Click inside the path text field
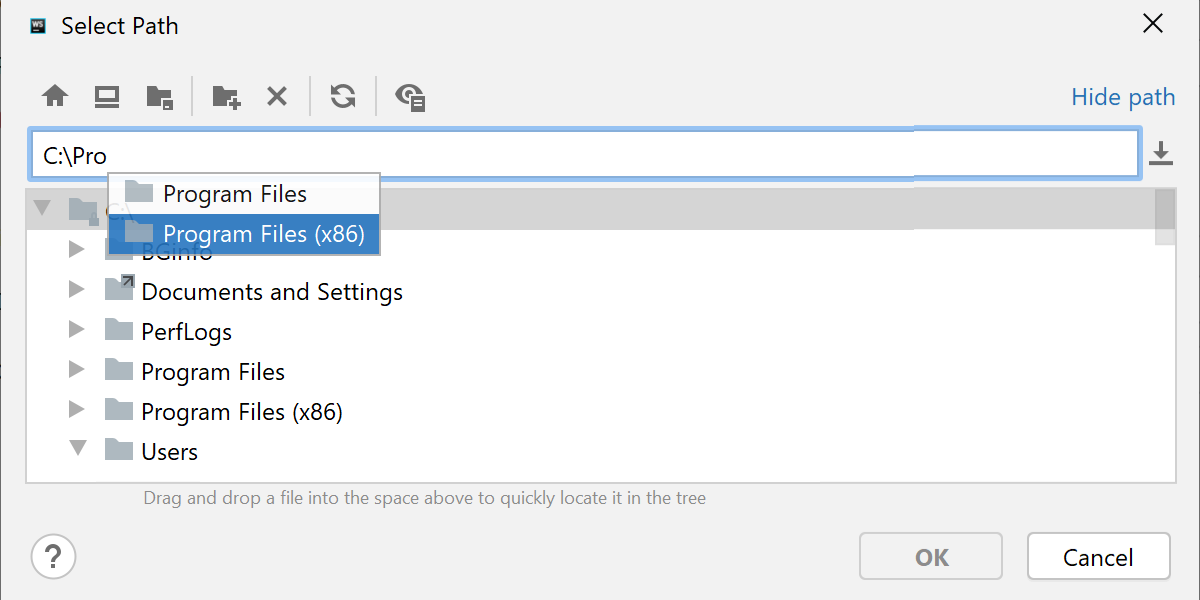1200x600 pixels. 600,155
